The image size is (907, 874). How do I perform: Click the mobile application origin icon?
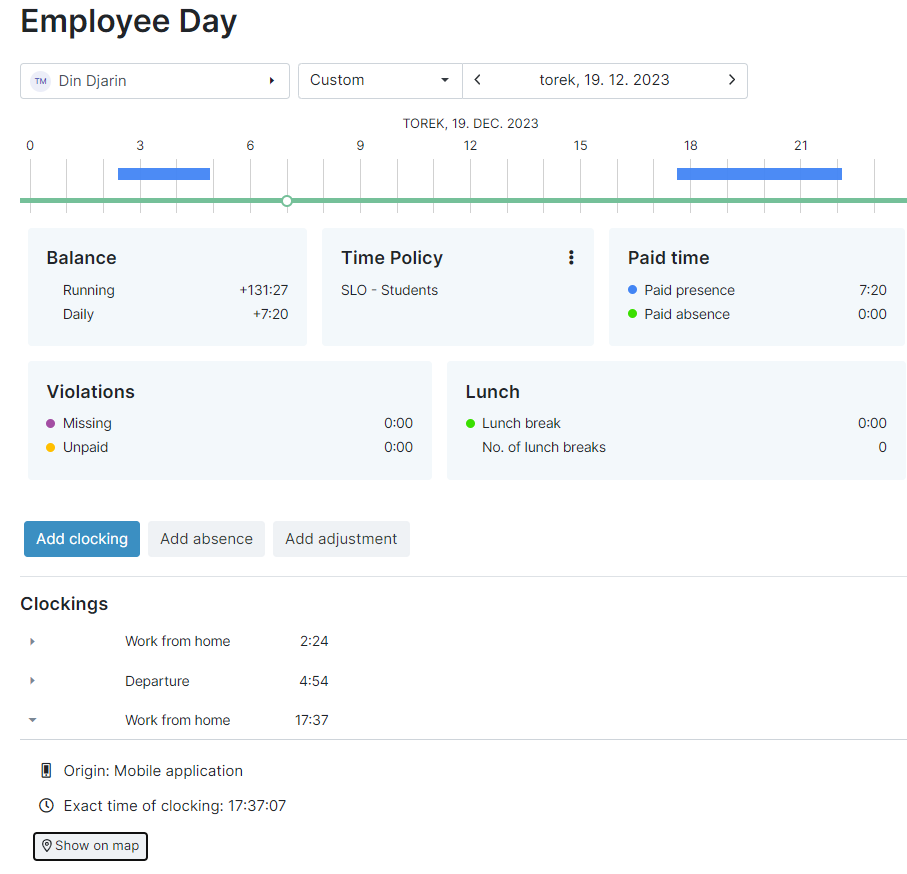[x=45, y=771]
